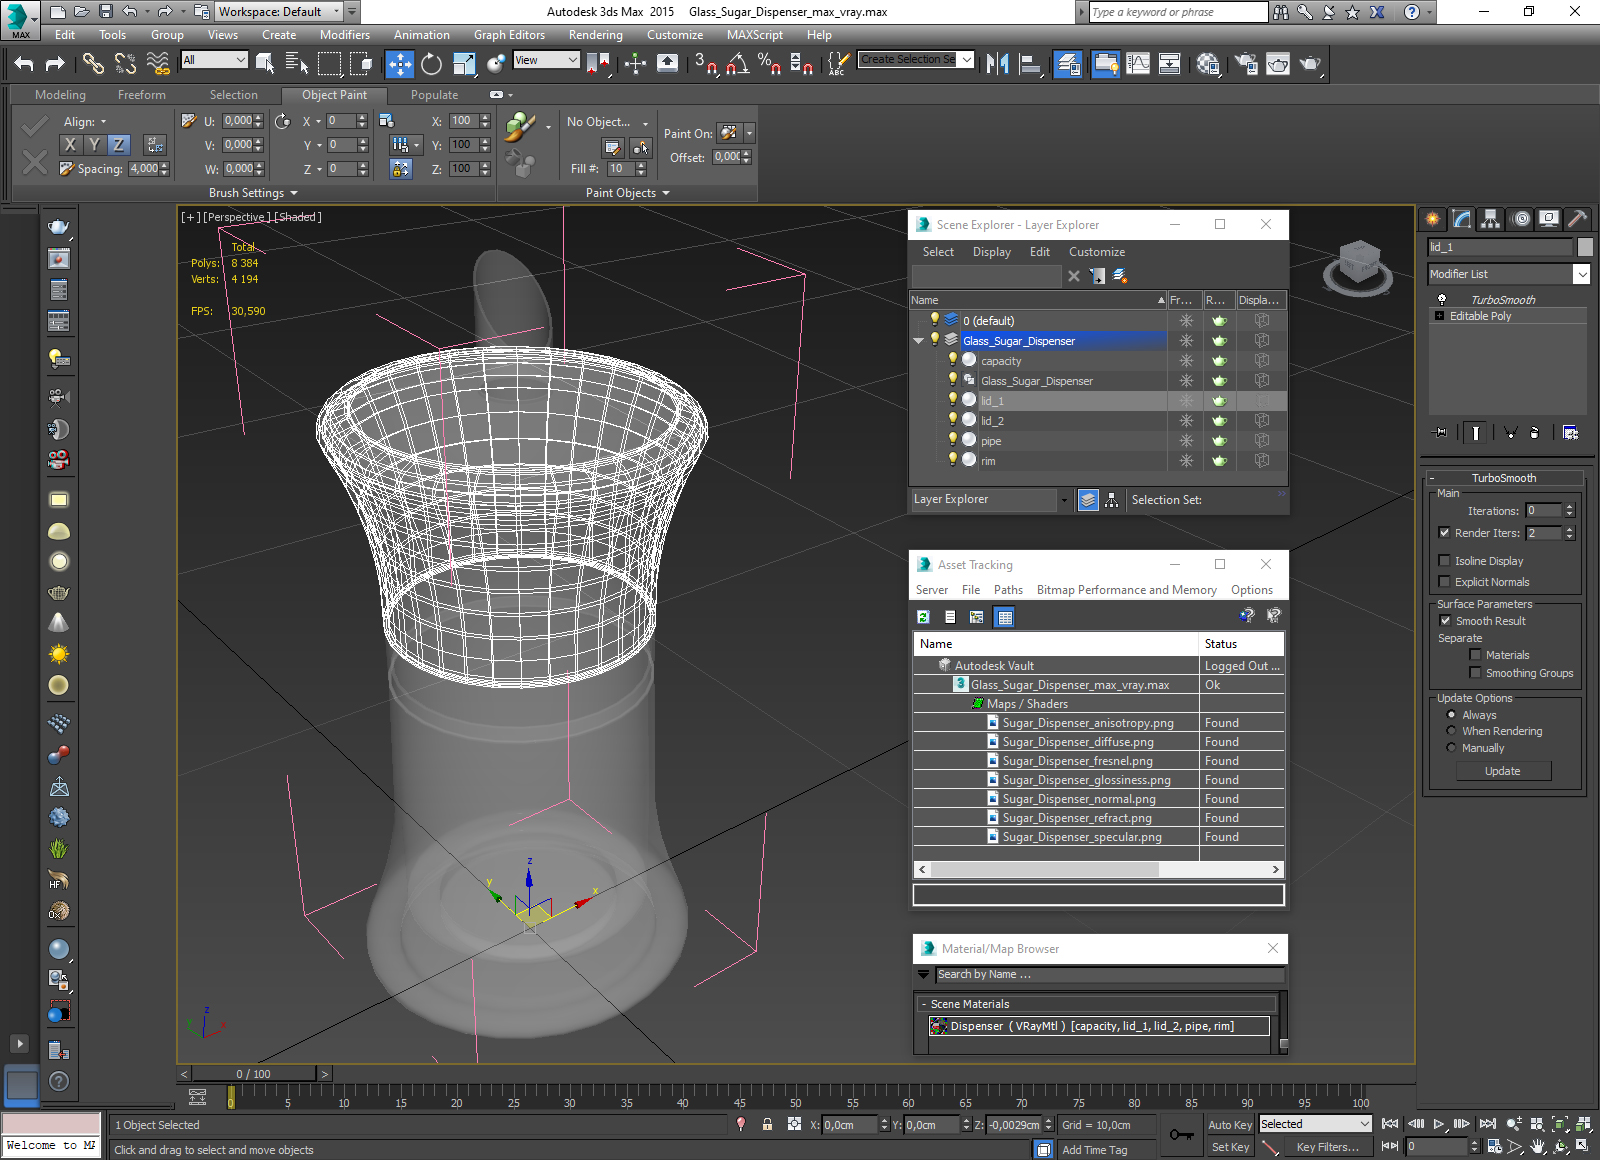The image size is (1600, 1160).
Task: Open Customize menu in Scene Explorer
Action: click(1096, 252)
